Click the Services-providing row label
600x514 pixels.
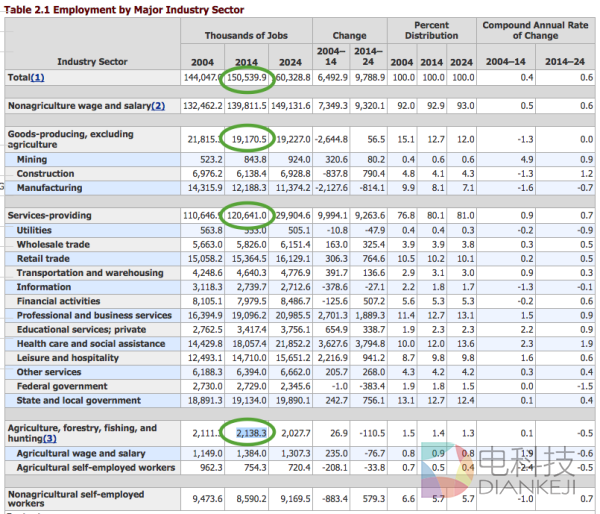(x=49, y=215)
